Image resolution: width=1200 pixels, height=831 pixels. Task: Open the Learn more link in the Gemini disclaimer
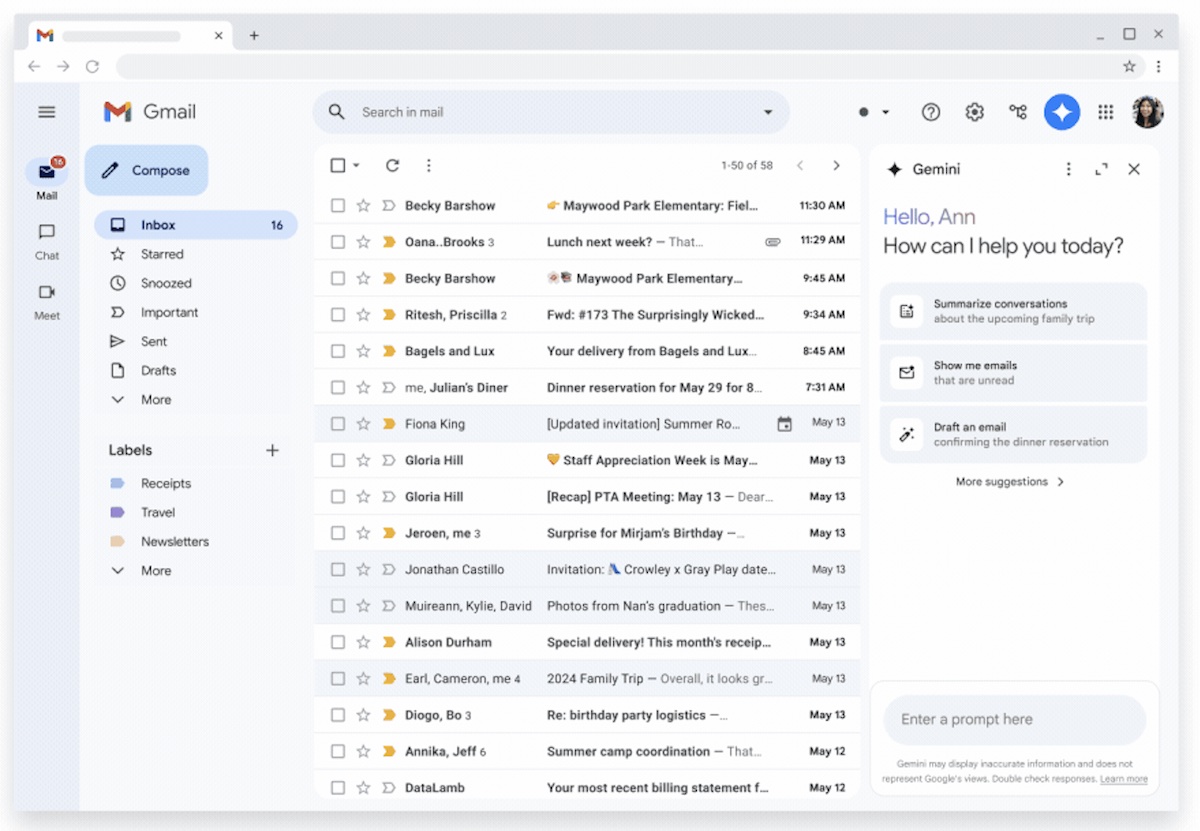[1124, 779]
